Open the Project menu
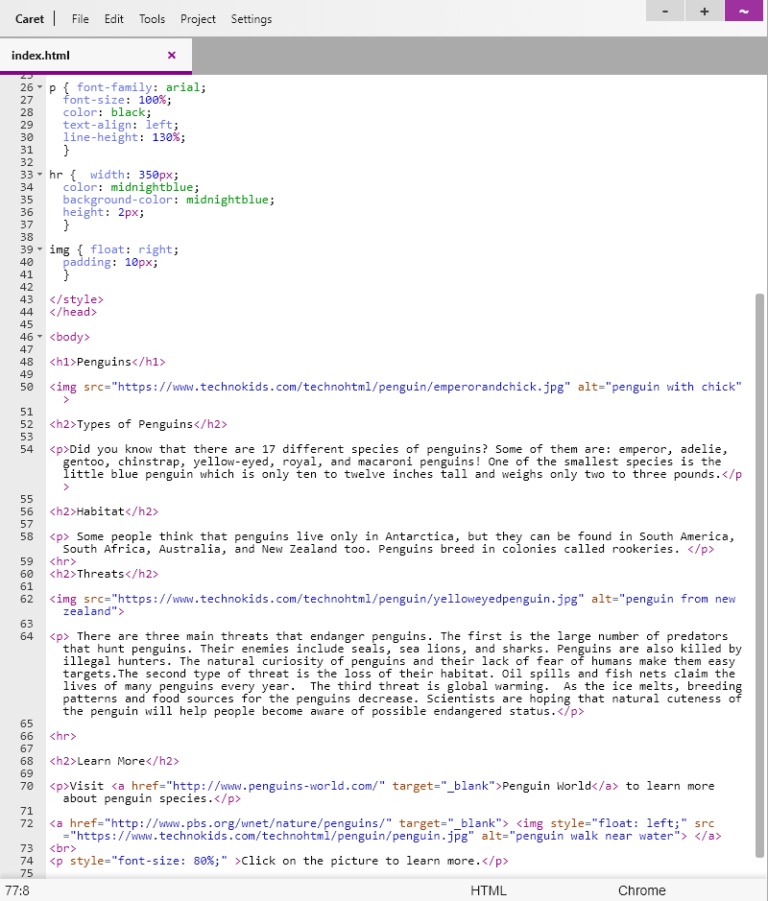Screen dimensions: 768x901 [x=198, y=19]
